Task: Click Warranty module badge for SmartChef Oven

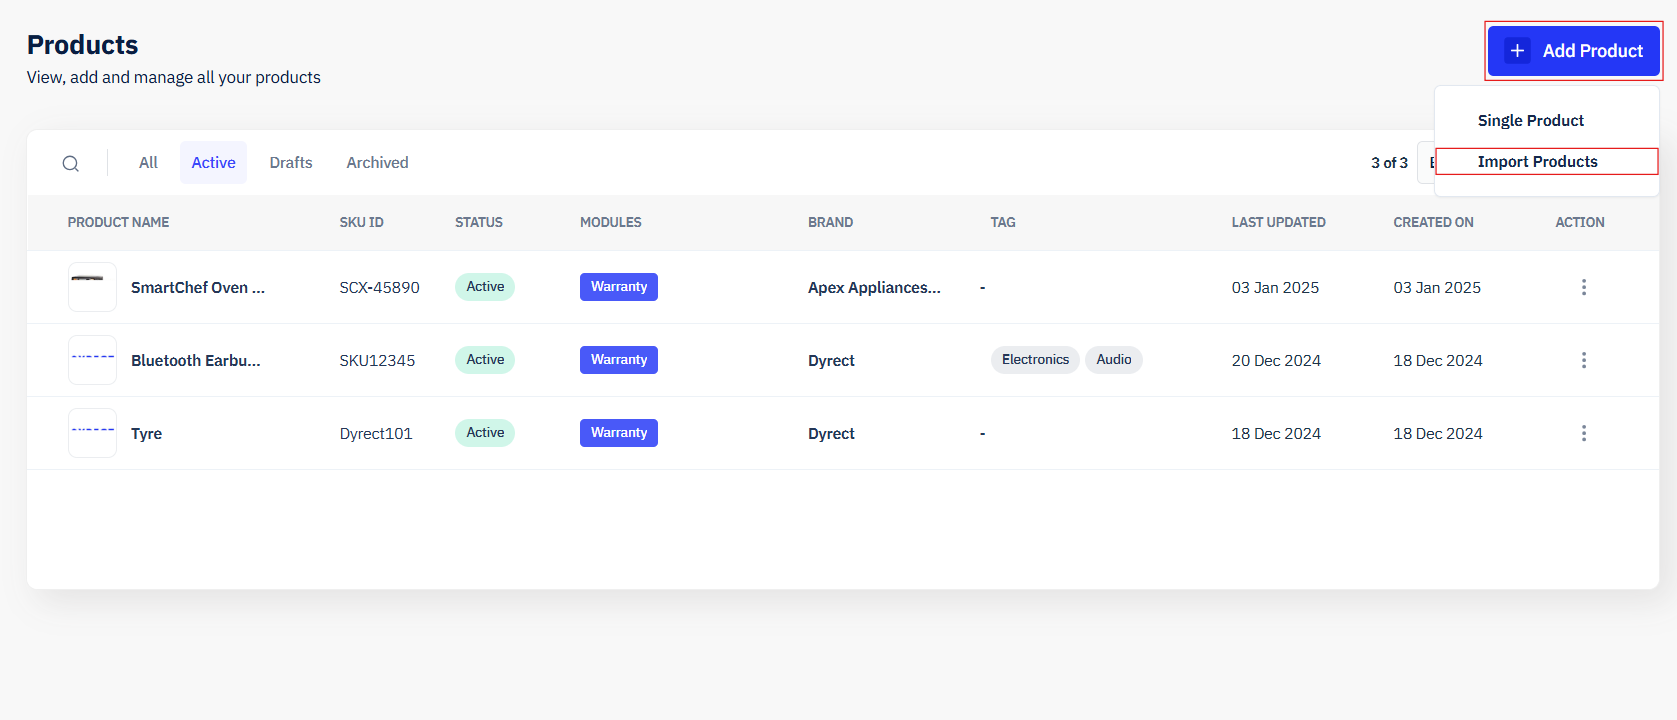Action: (619, 287)
